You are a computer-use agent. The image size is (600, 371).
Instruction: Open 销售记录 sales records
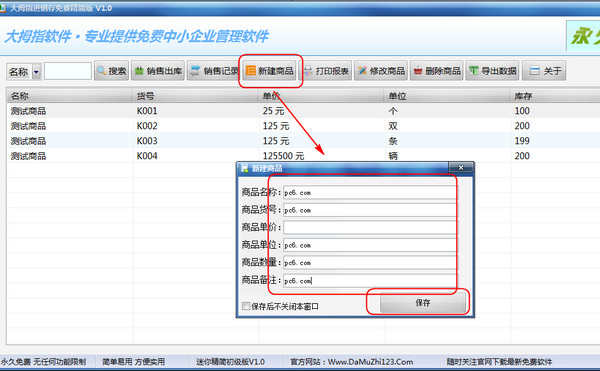click(214, 71)
